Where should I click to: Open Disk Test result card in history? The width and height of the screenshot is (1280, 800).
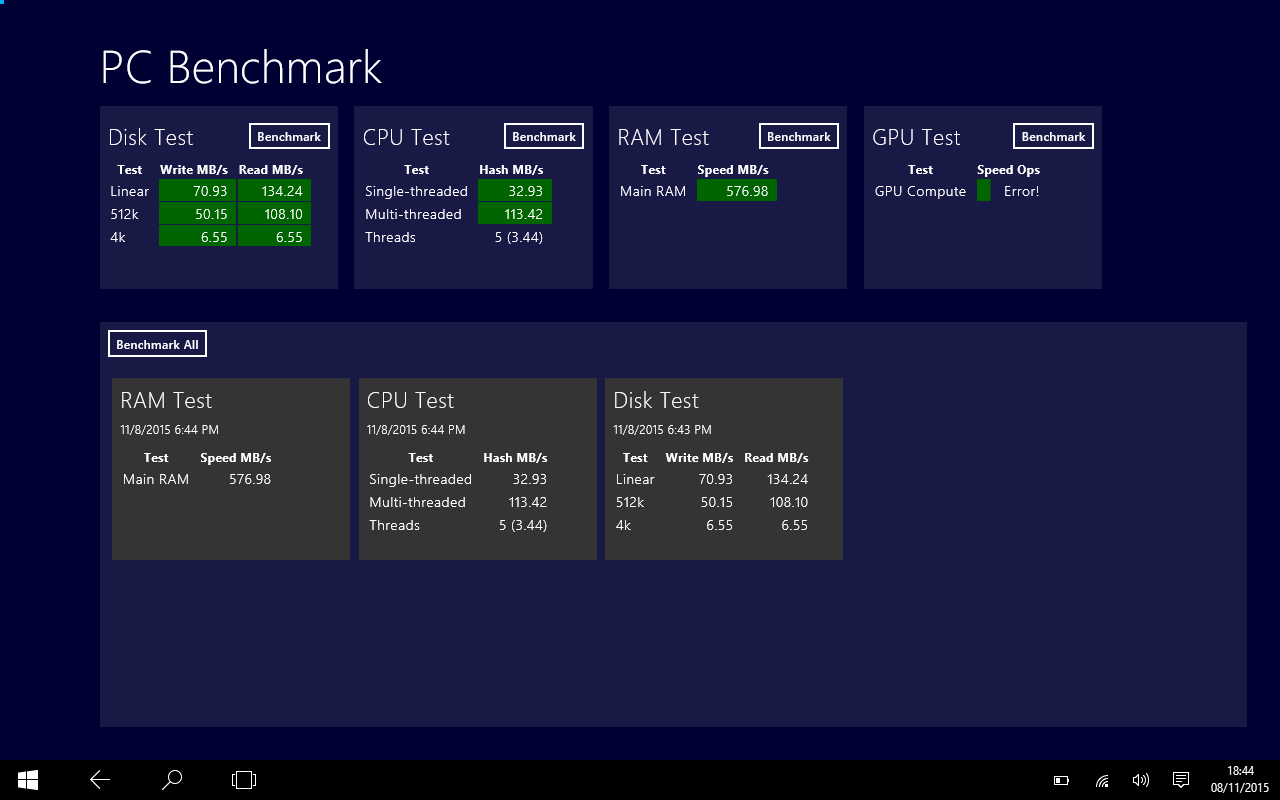pyautogui.click(x=724, y=469)
